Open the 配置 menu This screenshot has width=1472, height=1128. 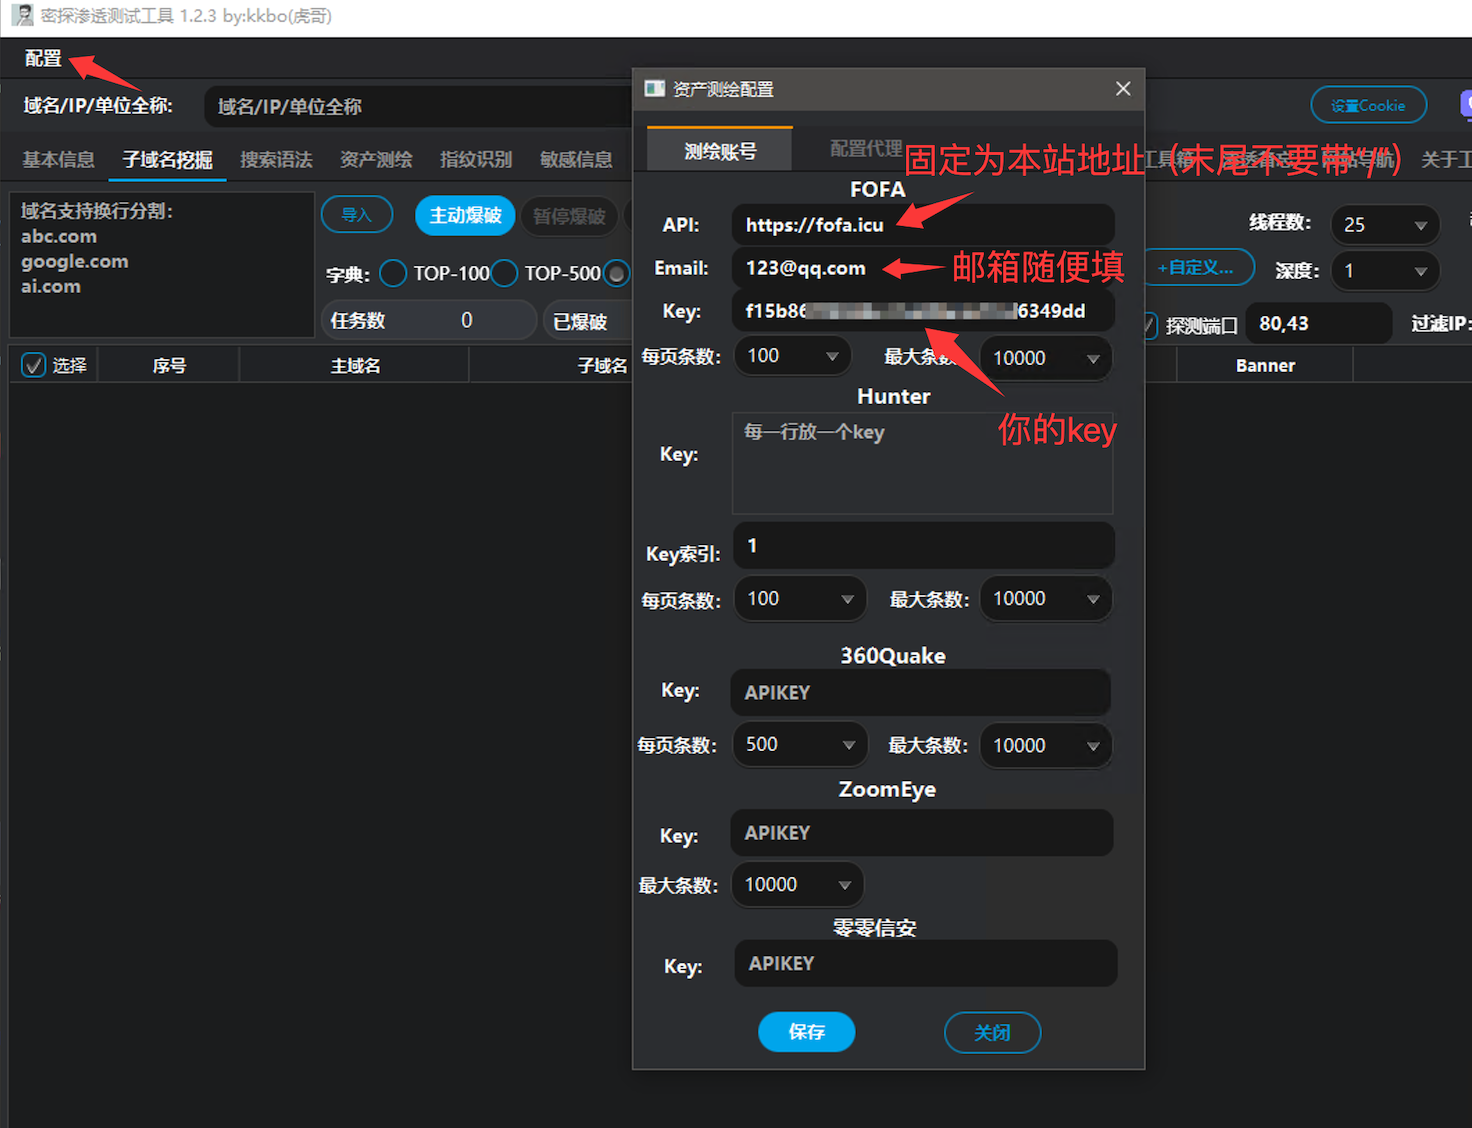click(43, 58)
